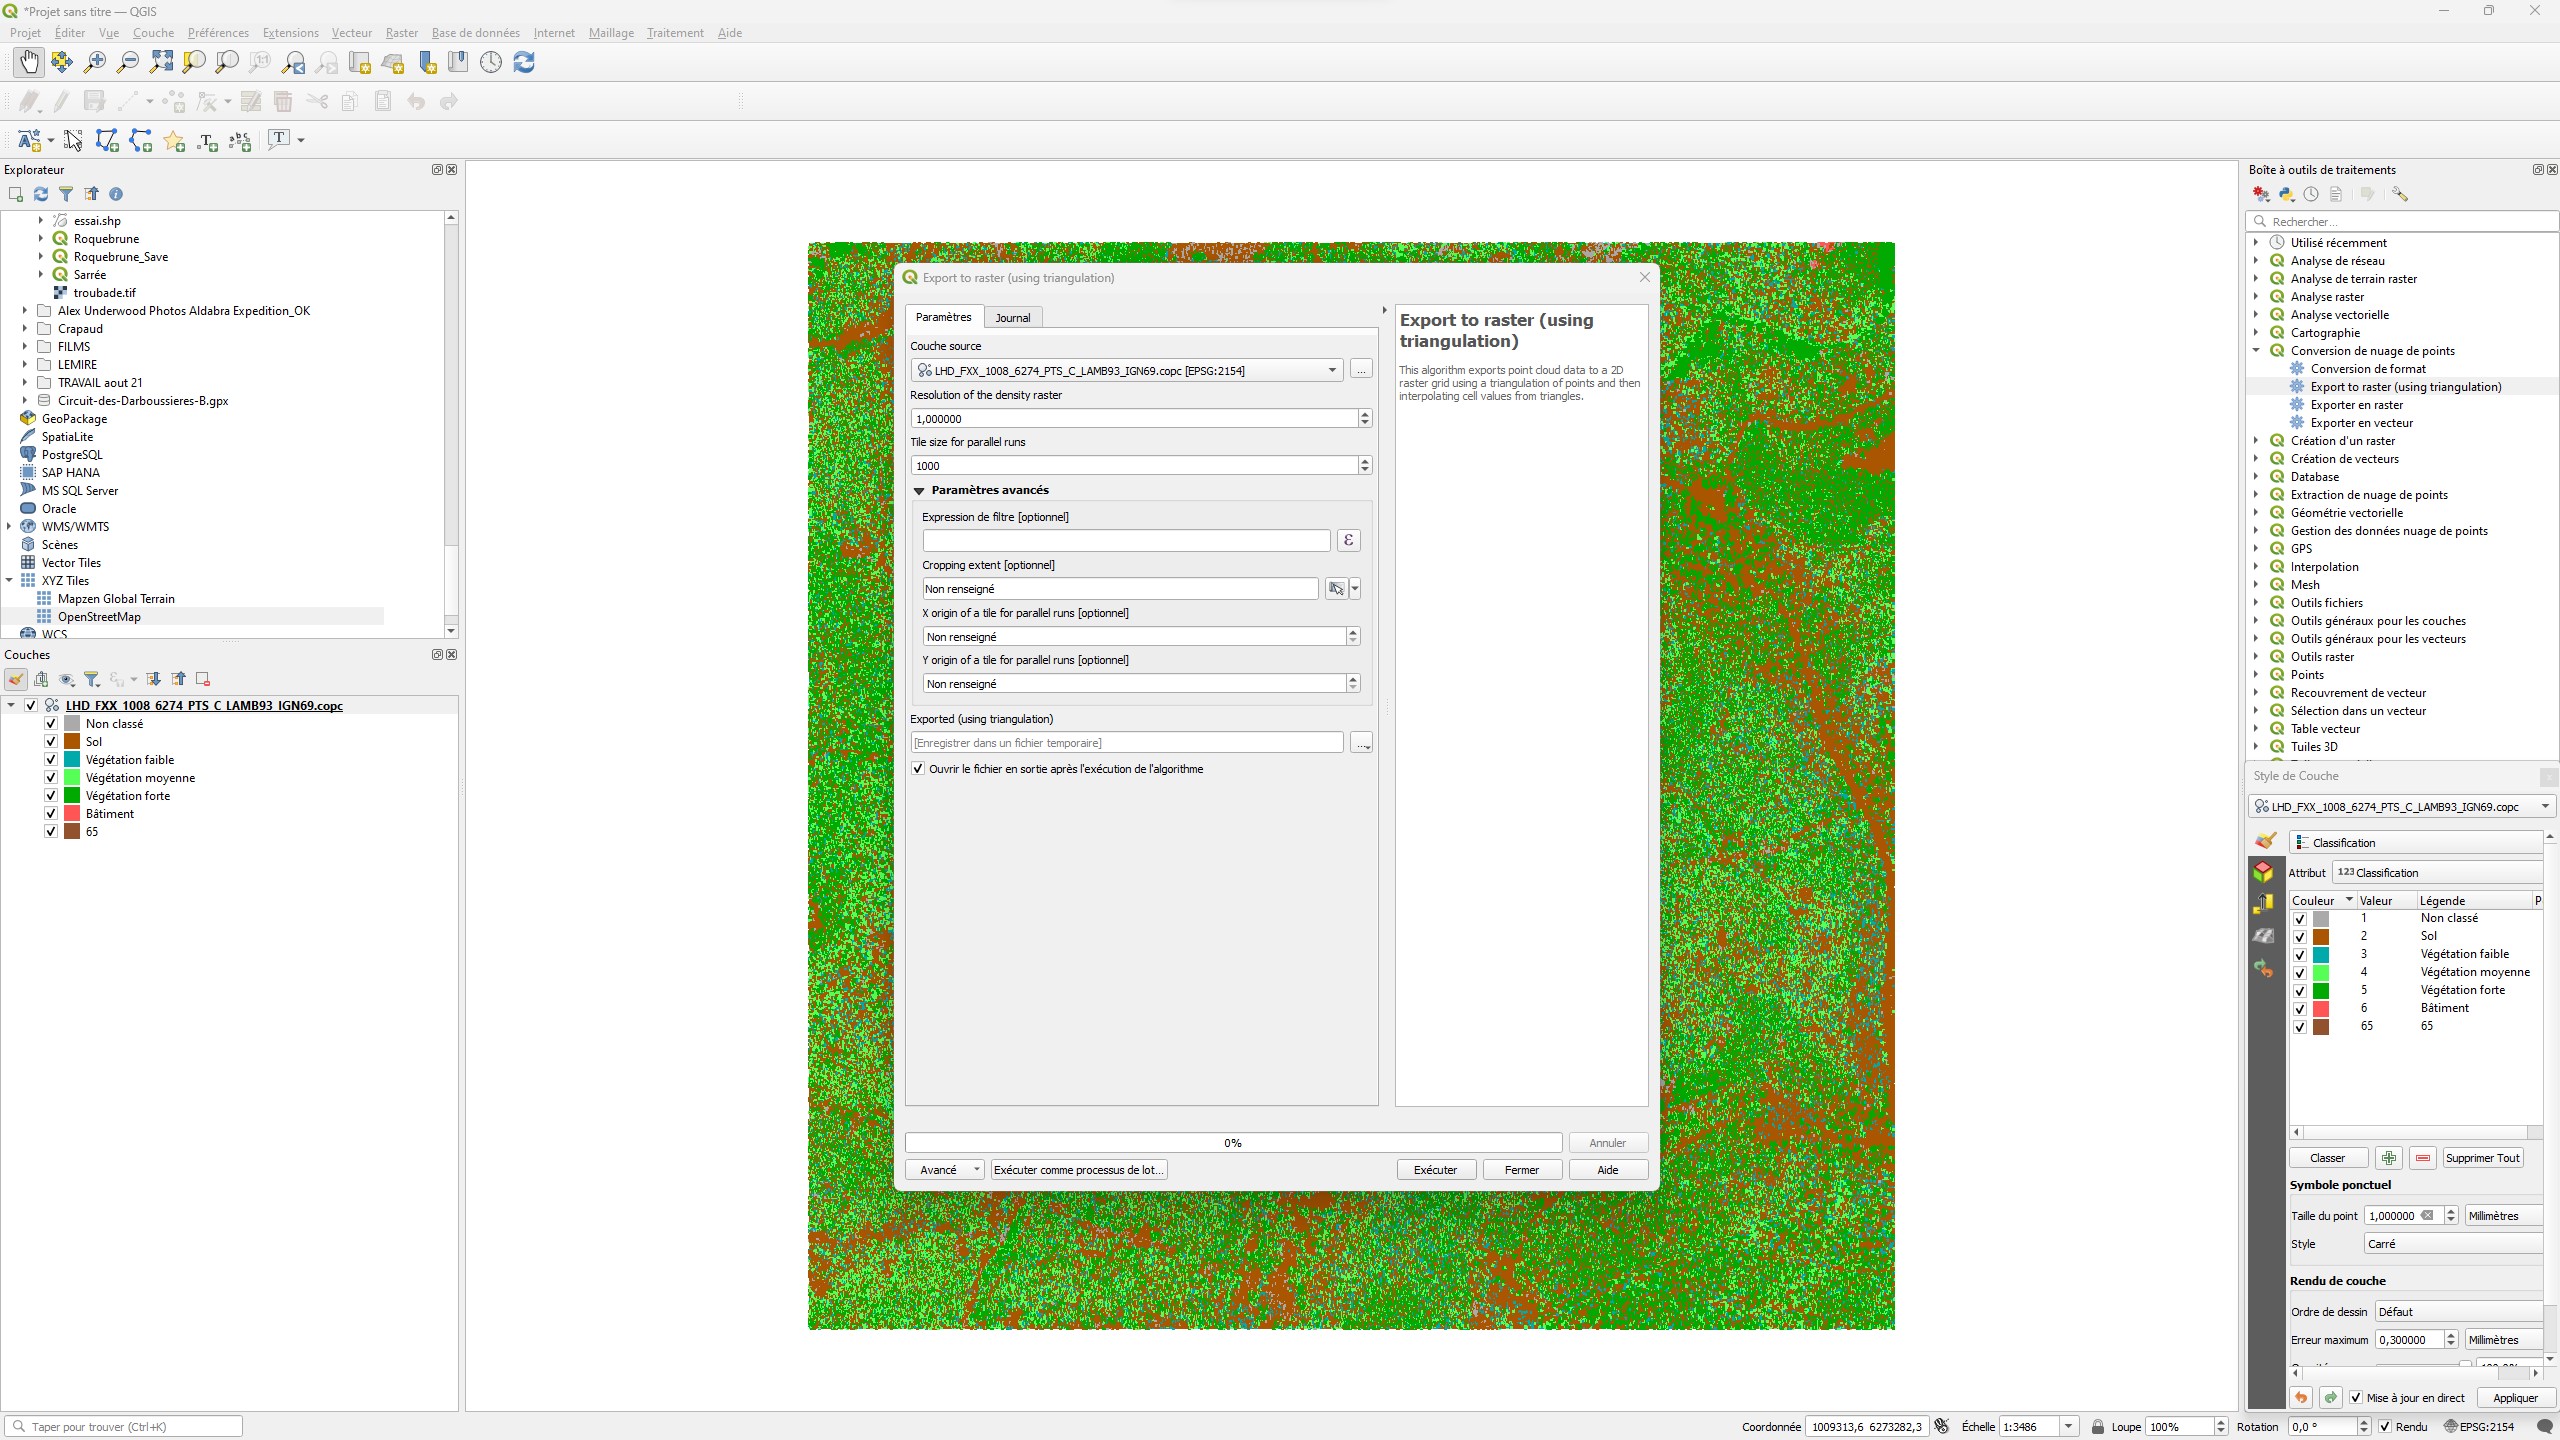This screenshot has height=1440, width=2560.
Task: Click the Exported raster output input field
Action: 1127,742
